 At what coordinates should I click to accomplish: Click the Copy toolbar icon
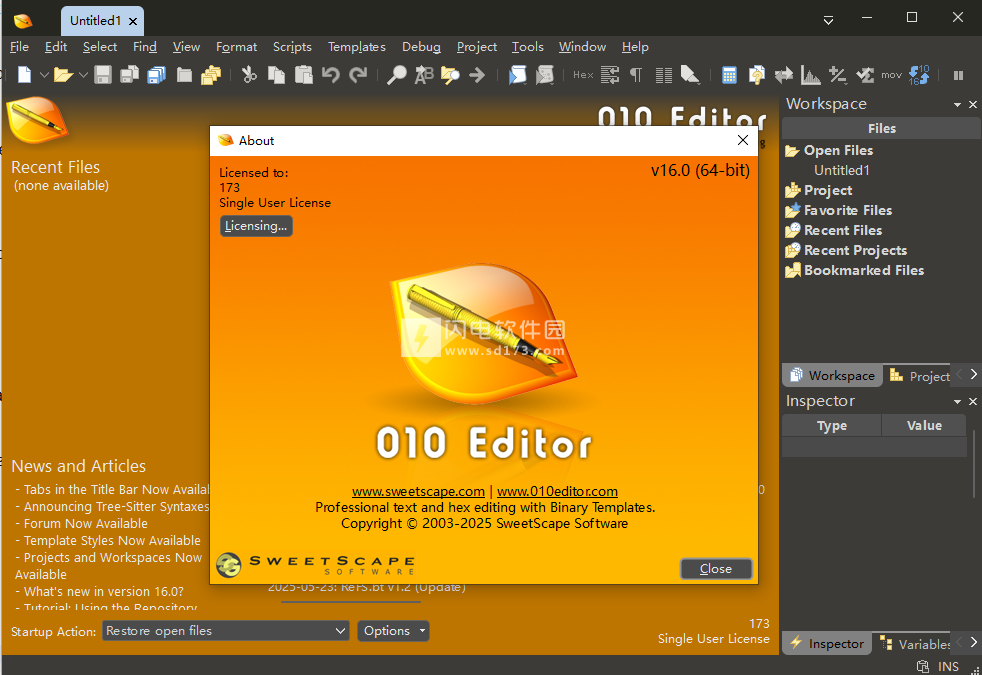point(276,75)
